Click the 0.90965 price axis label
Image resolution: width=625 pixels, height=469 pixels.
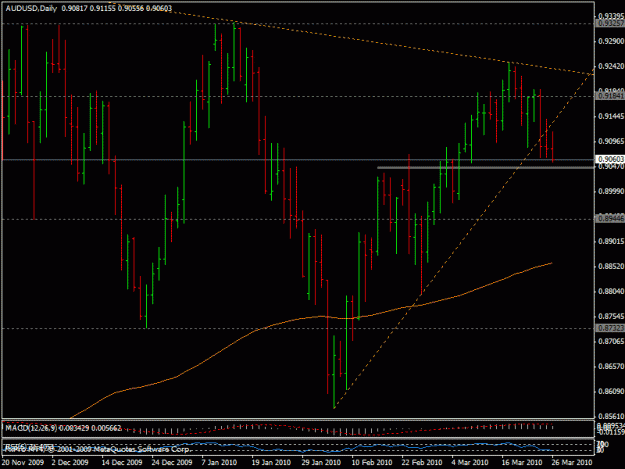tap(611, 141)
